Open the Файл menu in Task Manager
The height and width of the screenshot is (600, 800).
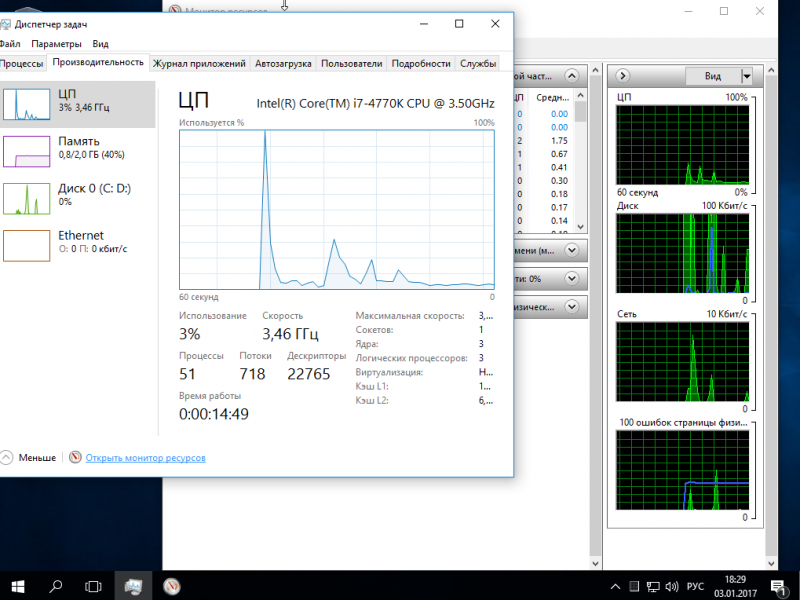pyautogui.click(x=10, y=44)
